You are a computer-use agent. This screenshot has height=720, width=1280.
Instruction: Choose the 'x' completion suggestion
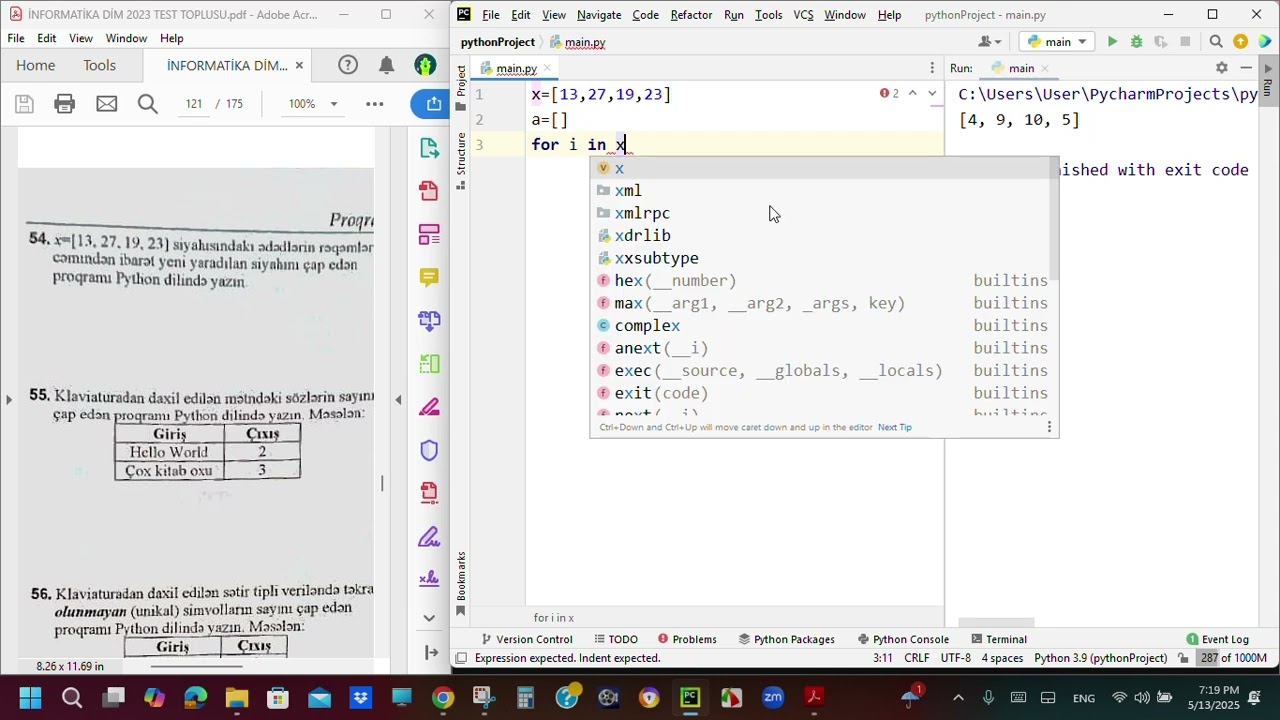824,168
